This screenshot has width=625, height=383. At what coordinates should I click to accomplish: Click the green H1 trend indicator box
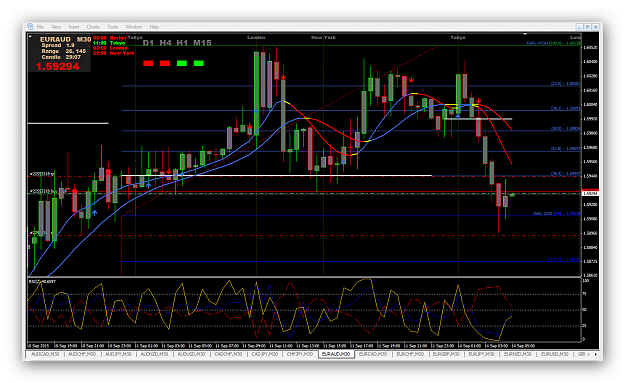click(182, 63)
